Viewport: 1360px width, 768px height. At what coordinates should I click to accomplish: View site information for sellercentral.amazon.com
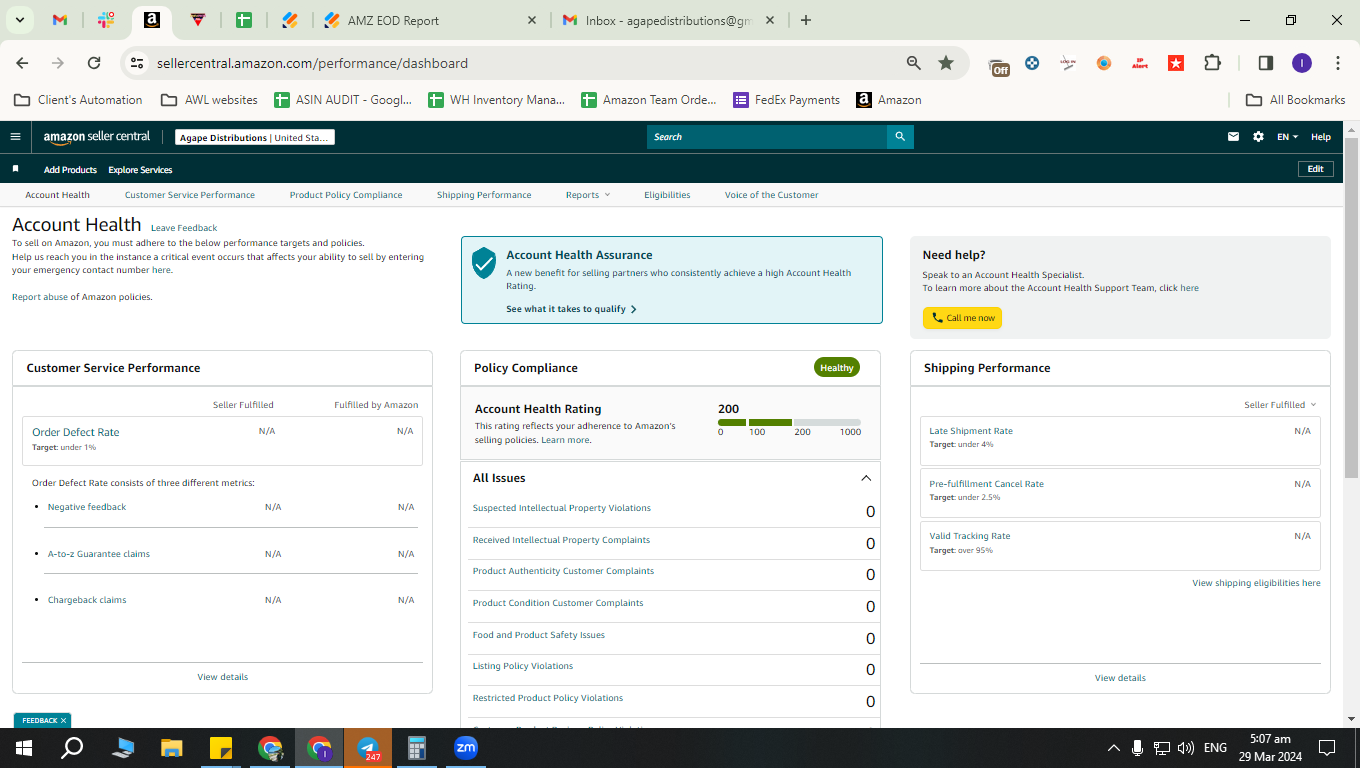click(137, 63)
